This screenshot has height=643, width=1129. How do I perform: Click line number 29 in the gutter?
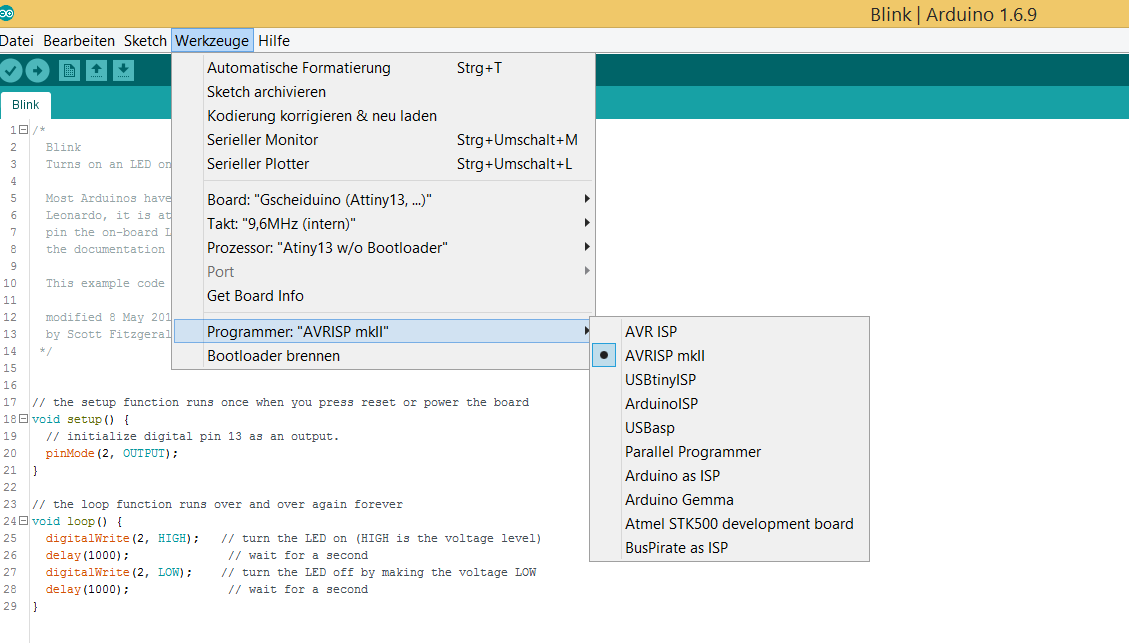coord(10,606)
